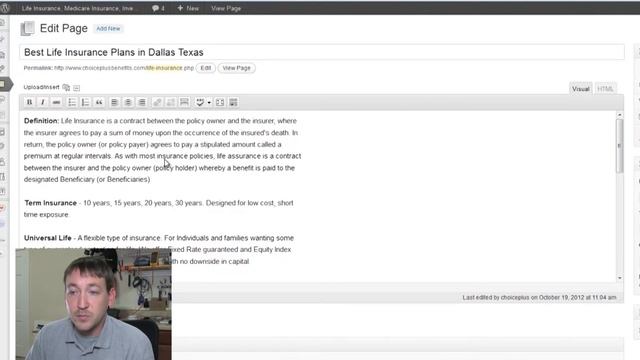Click the Pages icon in the left sidebar
Viewport: 640px width, 360px height.
click(x=3, y=84)
